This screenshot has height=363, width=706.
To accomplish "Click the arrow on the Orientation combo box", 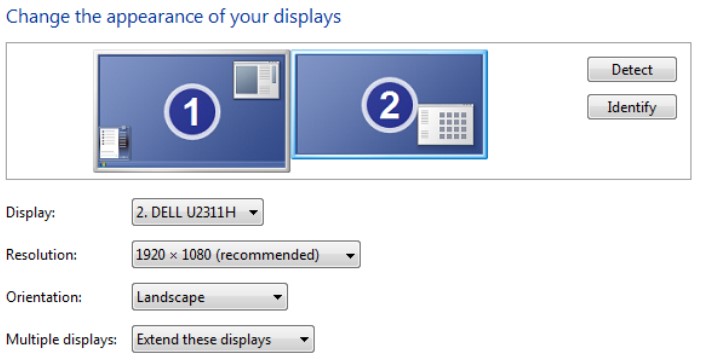I will tap(277, 297).
